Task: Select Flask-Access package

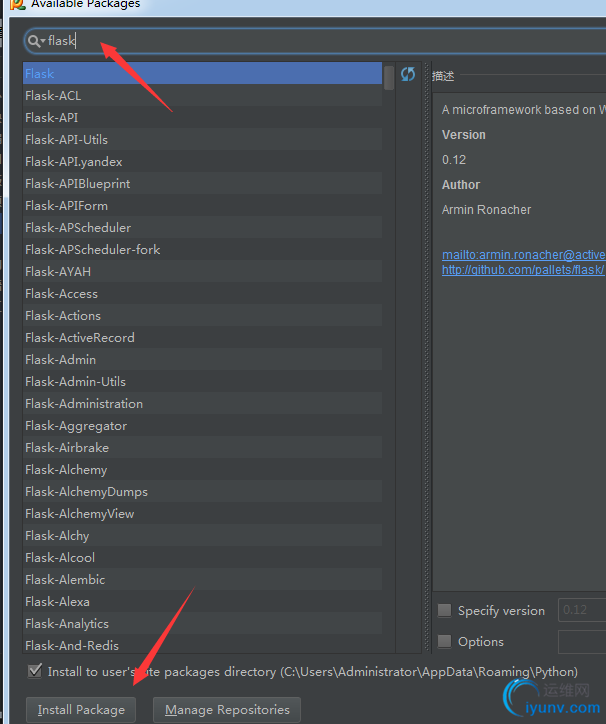Action: click(x=202, y=294)
